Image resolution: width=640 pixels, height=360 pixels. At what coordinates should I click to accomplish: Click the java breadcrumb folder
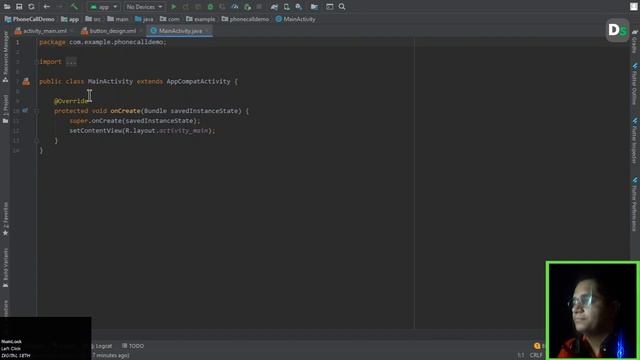pos(144,19)
